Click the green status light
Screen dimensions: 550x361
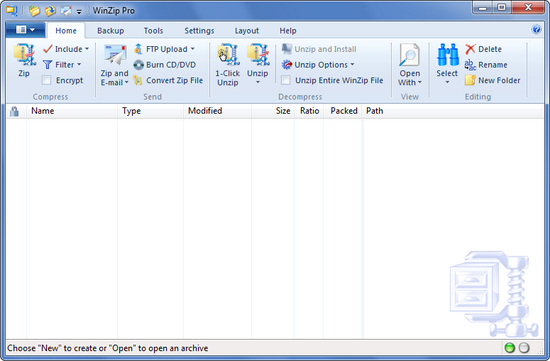509,348
